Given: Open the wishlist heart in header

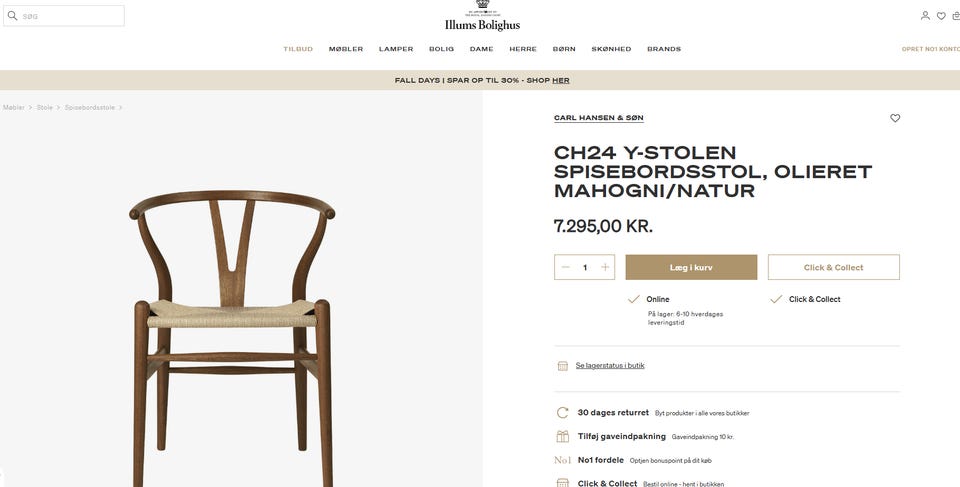Looking at the screenshot, I should click(x=941, y=16).
